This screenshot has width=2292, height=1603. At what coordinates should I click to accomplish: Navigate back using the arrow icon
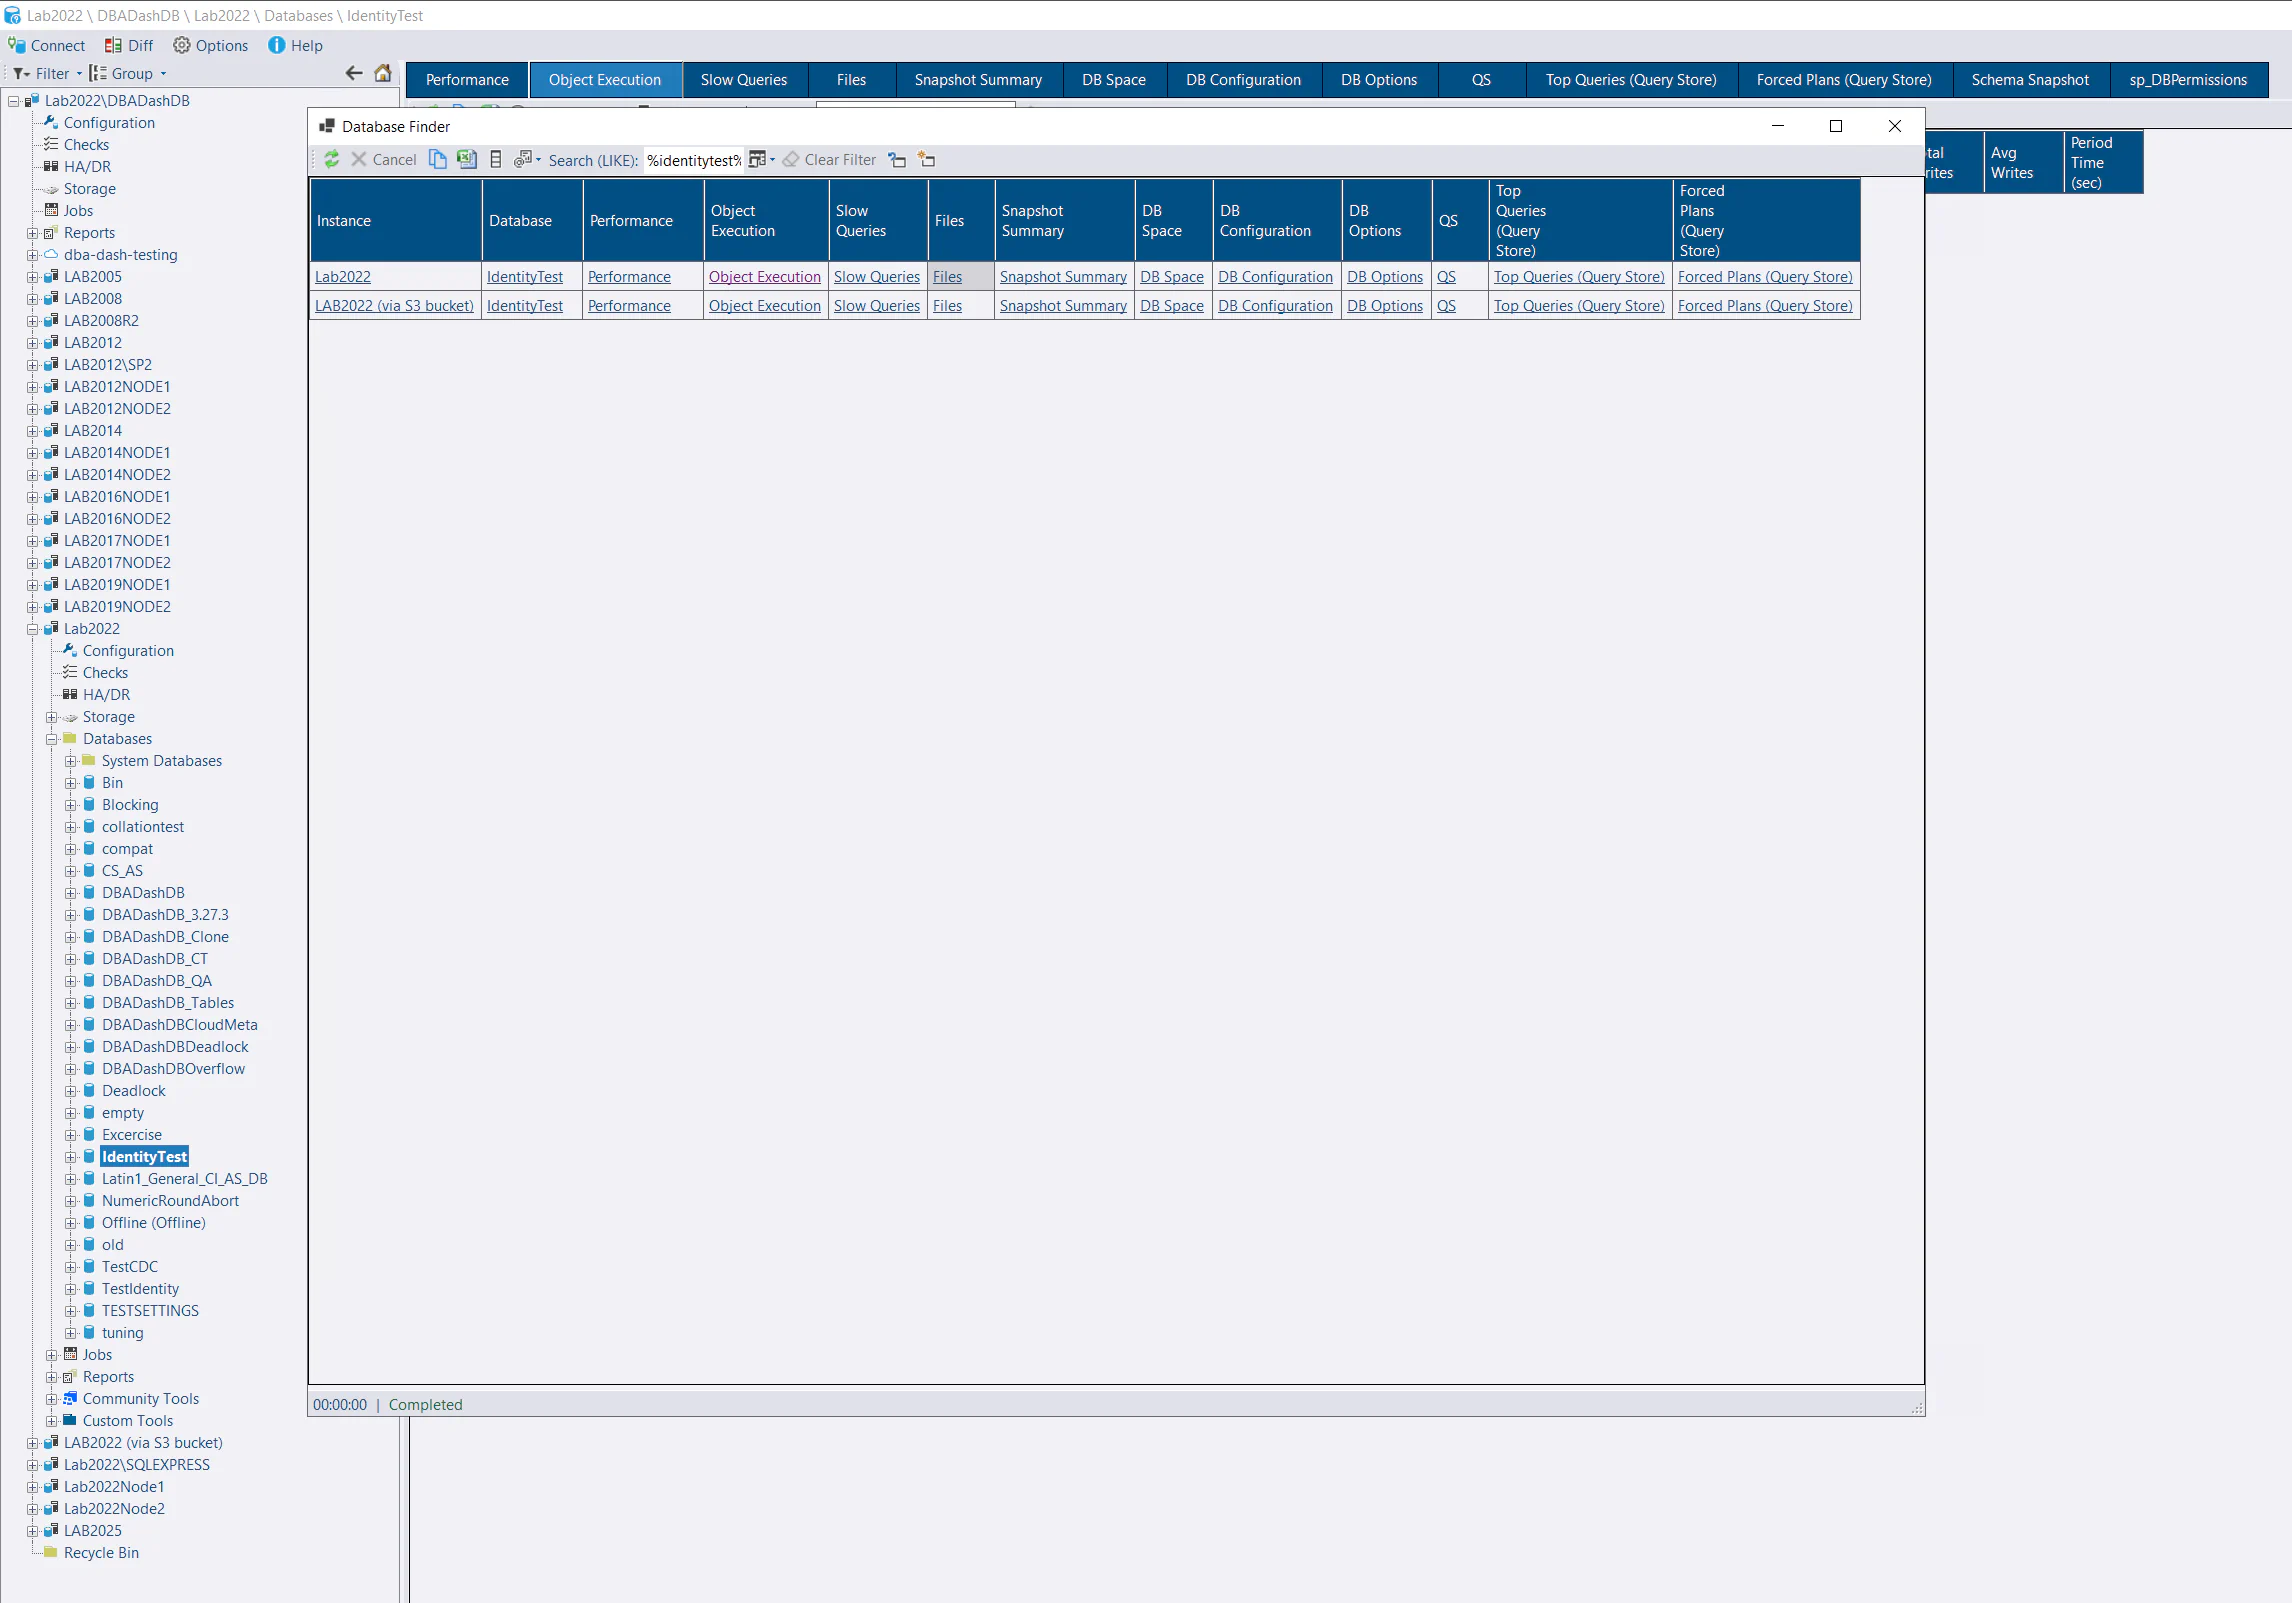coord(354,73)
